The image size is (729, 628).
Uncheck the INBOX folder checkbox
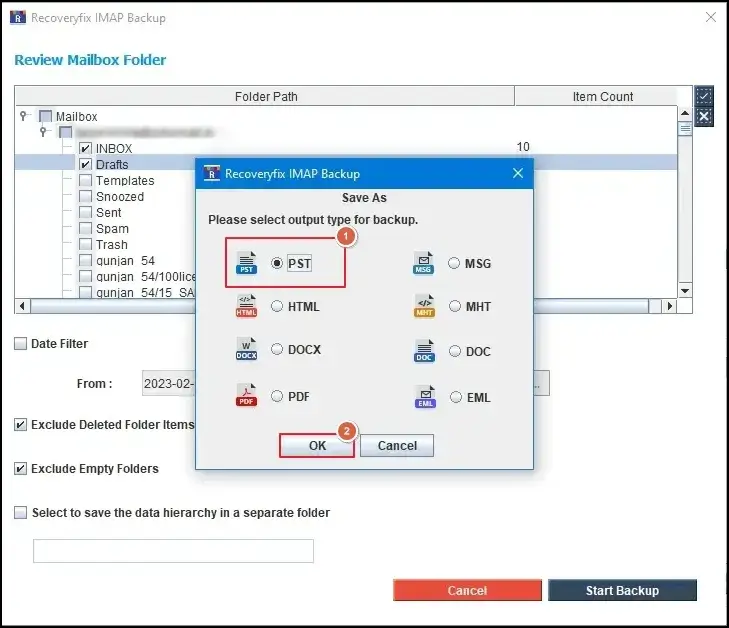(x=85, y=148)
